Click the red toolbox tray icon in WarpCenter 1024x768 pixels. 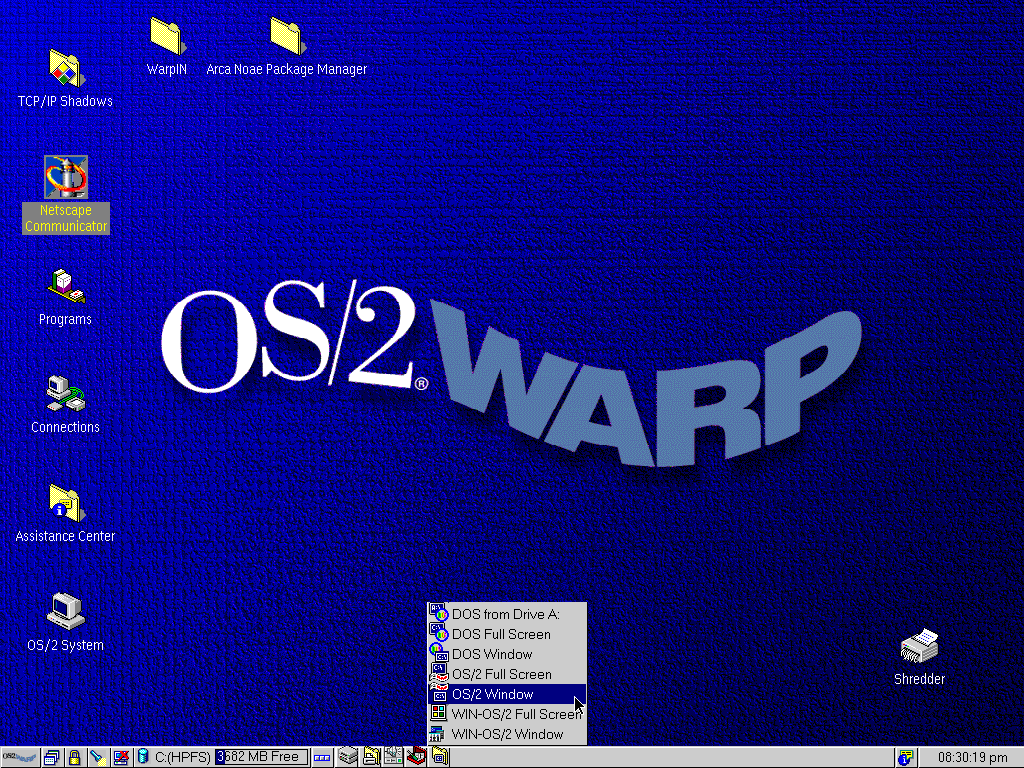tap(416, 758)
